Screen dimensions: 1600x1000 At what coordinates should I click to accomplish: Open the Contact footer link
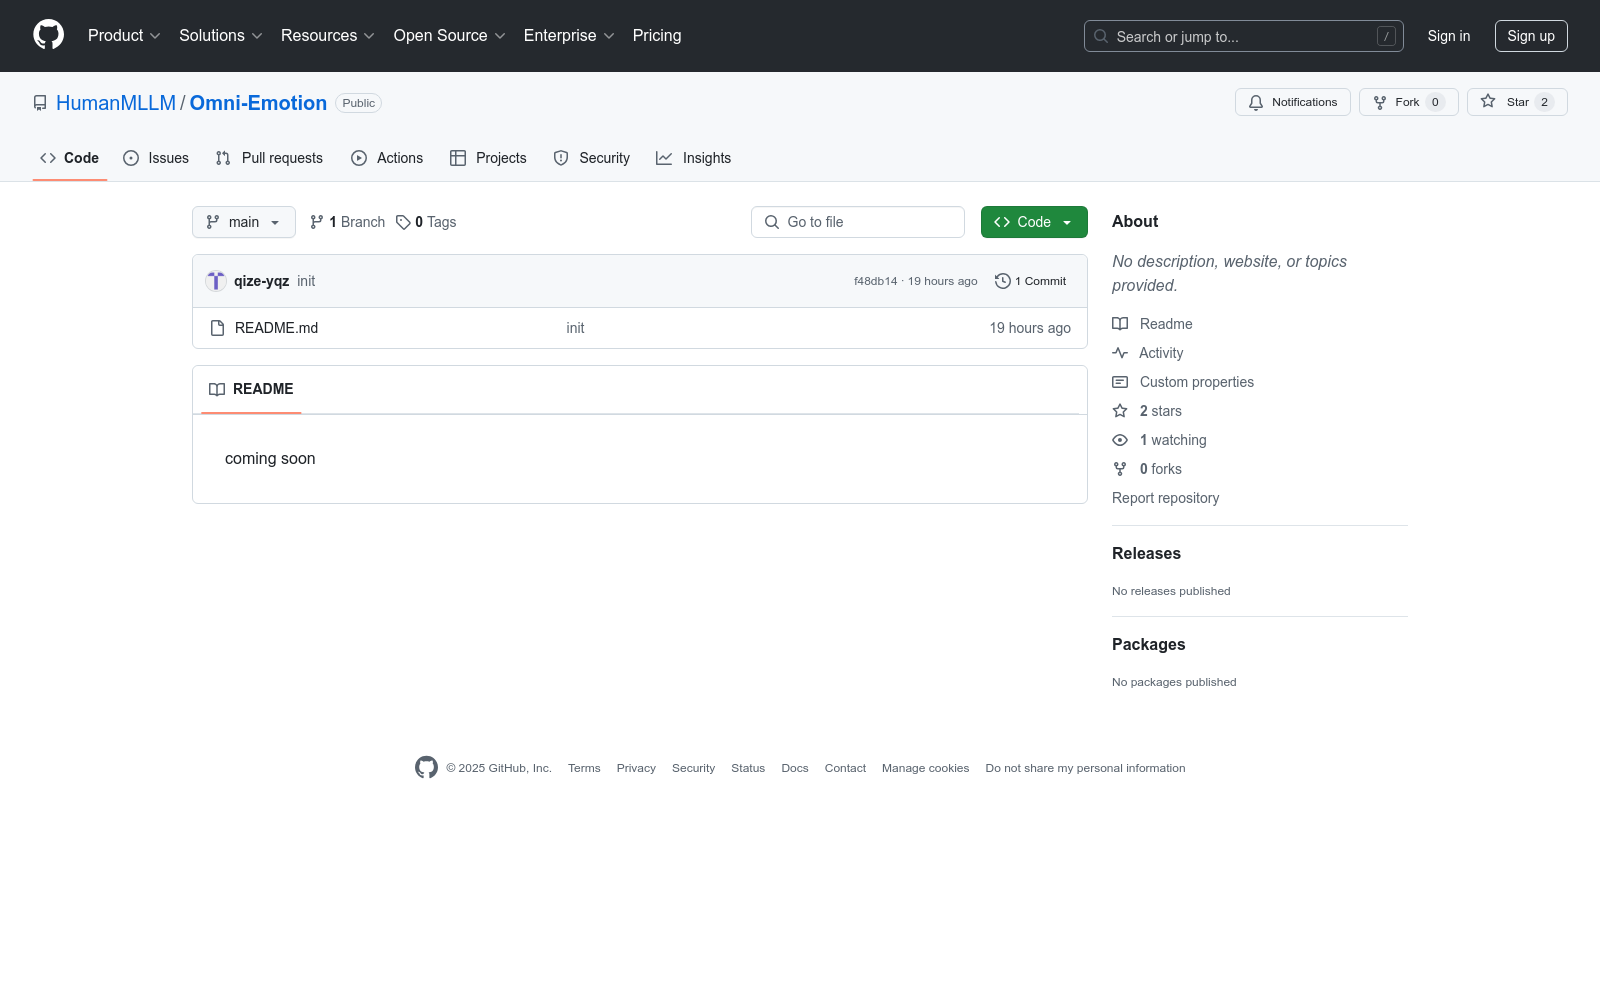(845, 768)
